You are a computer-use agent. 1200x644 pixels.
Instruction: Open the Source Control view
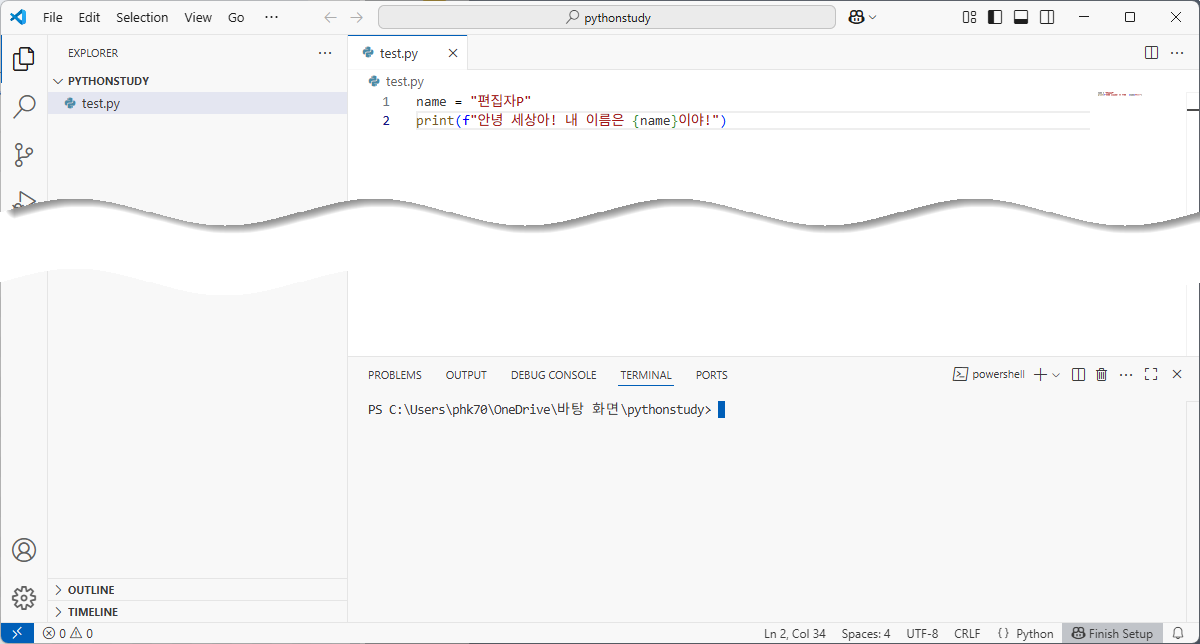24,155
